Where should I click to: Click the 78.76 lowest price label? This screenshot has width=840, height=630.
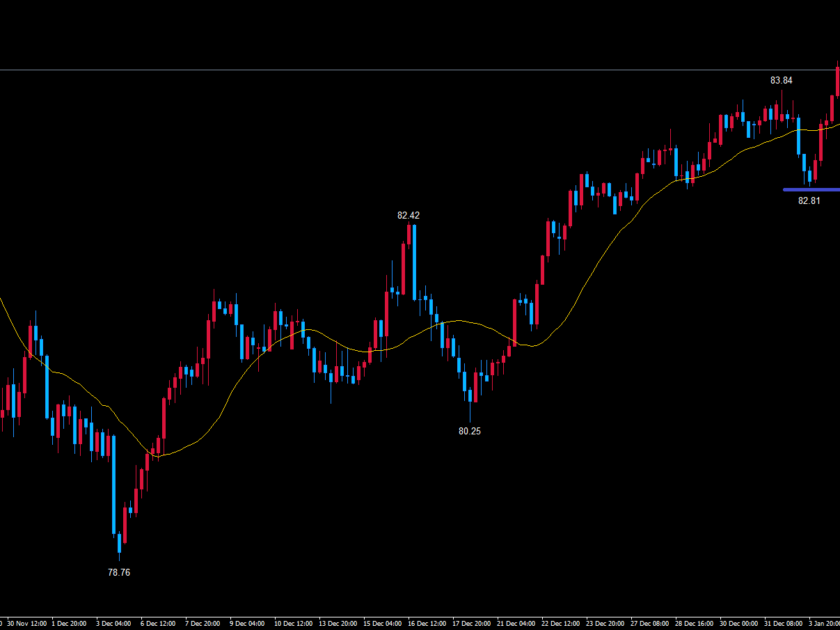tap(119, 573)
